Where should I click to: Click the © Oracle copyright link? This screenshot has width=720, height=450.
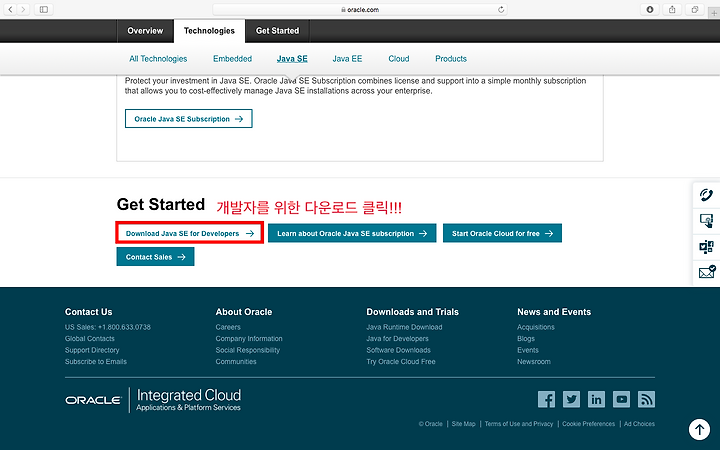click(x=431, y=424)
